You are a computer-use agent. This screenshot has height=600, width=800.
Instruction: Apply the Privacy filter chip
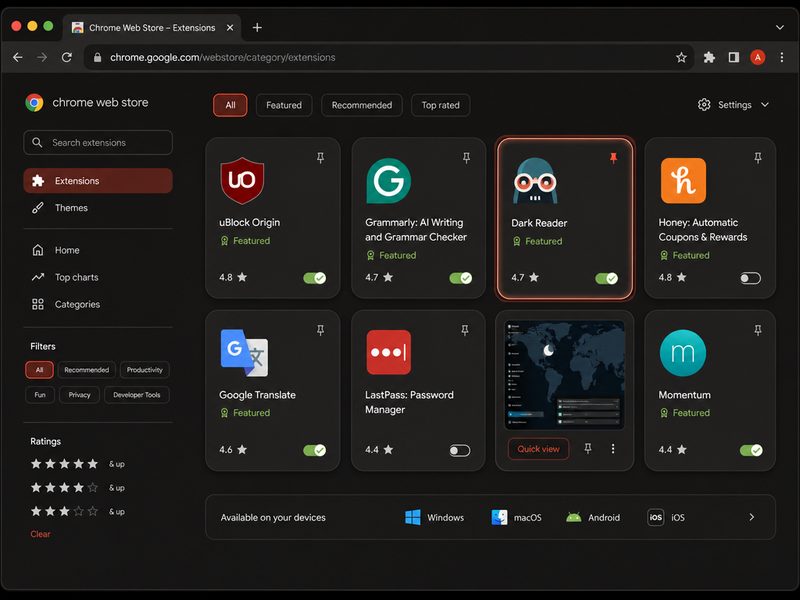pyautogui.click(x=79, y=395)
